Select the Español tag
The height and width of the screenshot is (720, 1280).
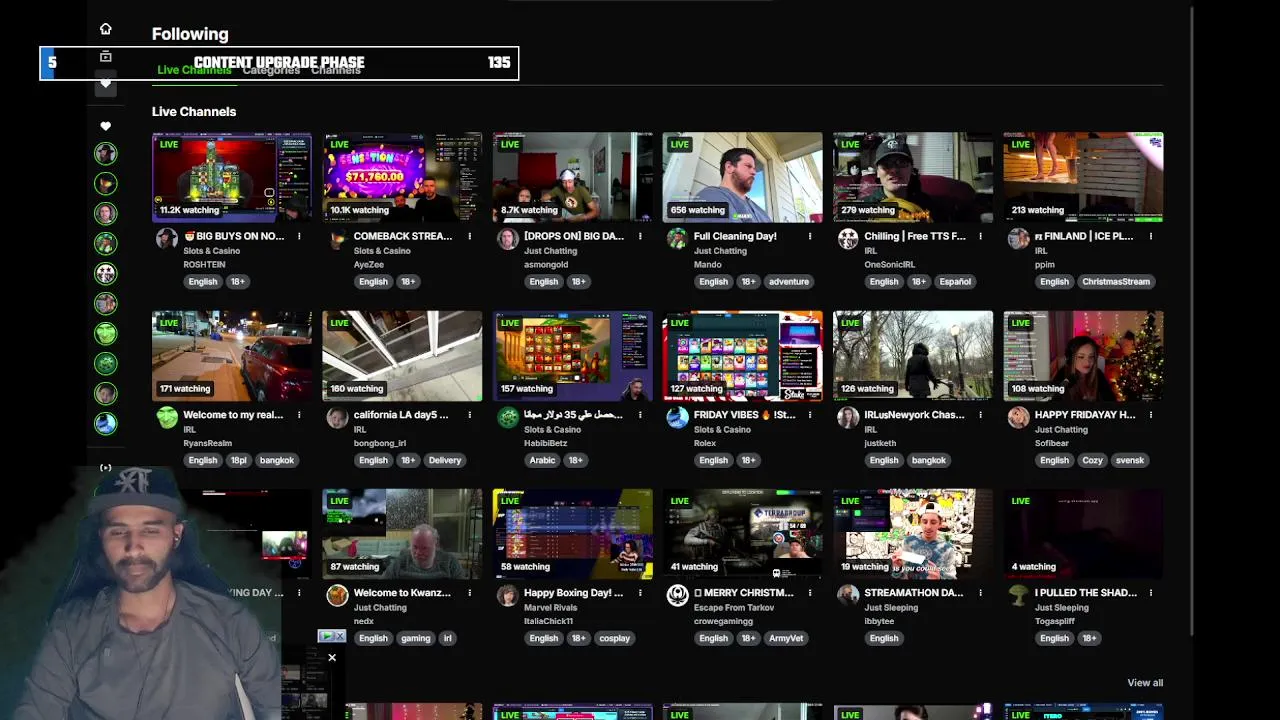click(x=955, y=282)
